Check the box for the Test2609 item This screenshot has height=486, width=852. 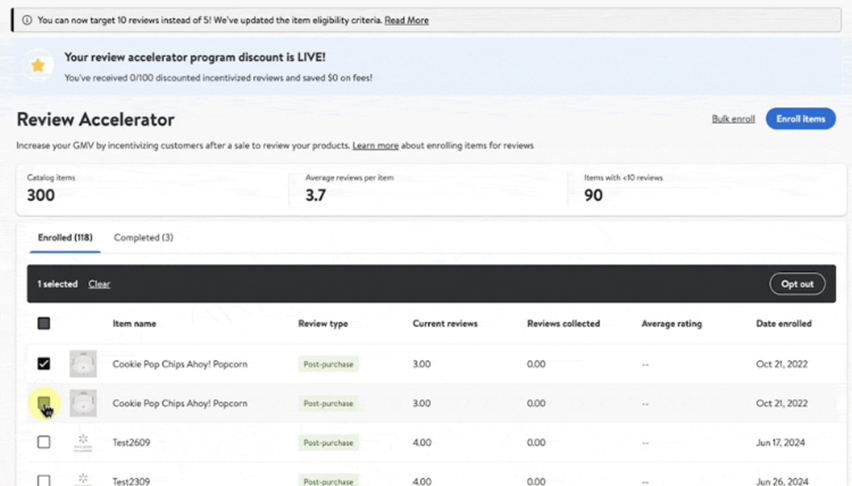tap(44, 442)
